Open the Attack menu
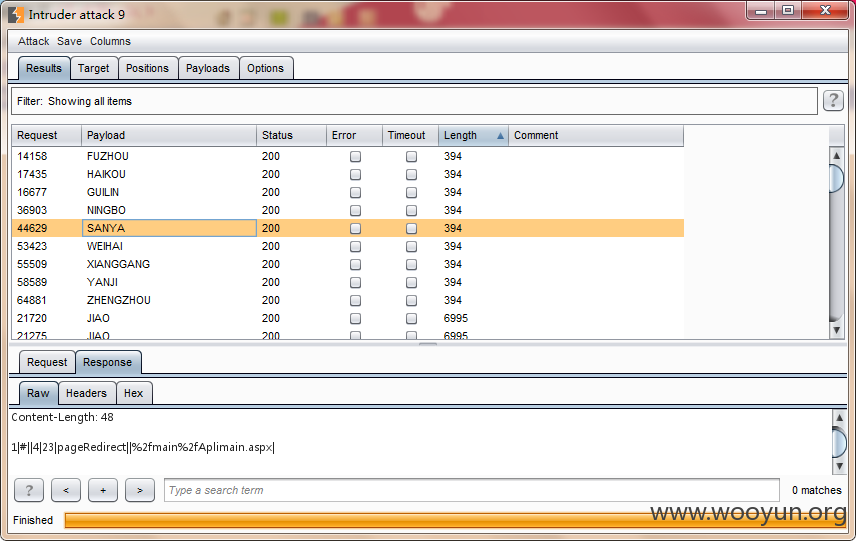856x541 pixels. [33, 41]
